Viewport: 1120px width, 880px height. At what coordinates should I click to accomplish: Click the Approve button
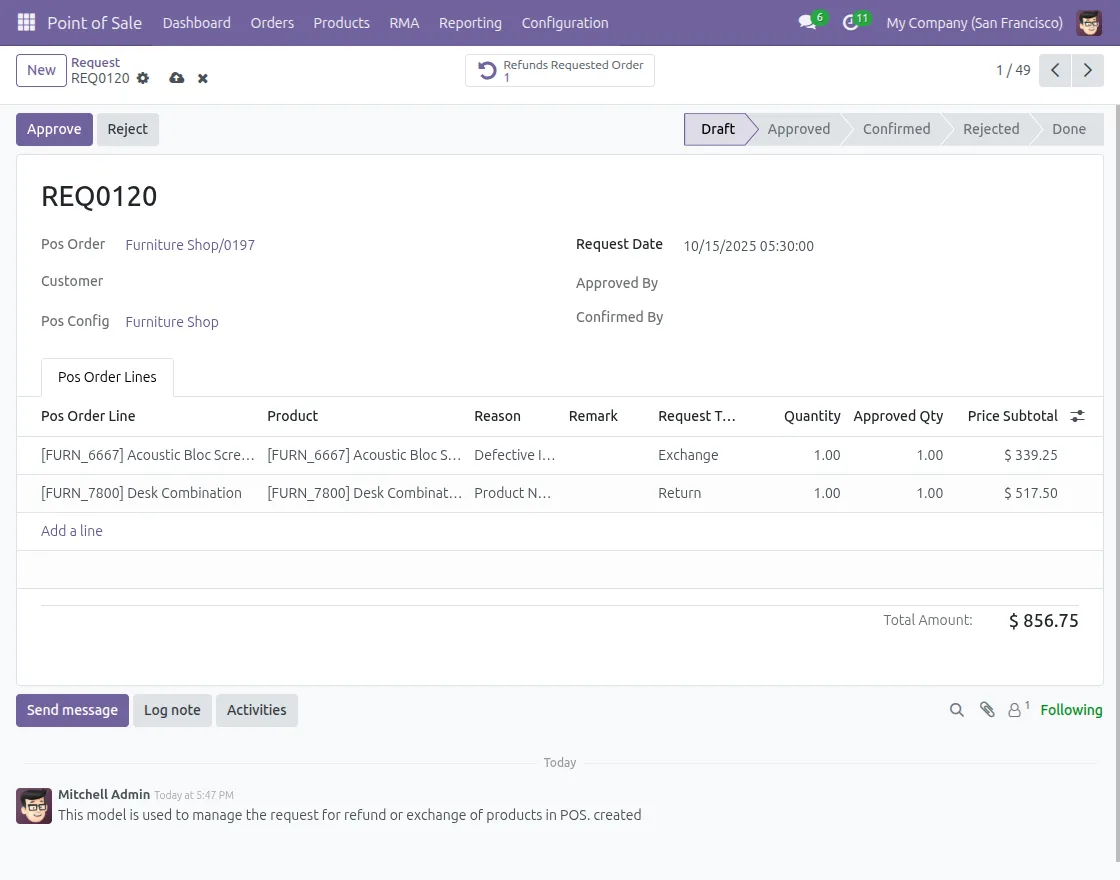[x=54, y=129]
